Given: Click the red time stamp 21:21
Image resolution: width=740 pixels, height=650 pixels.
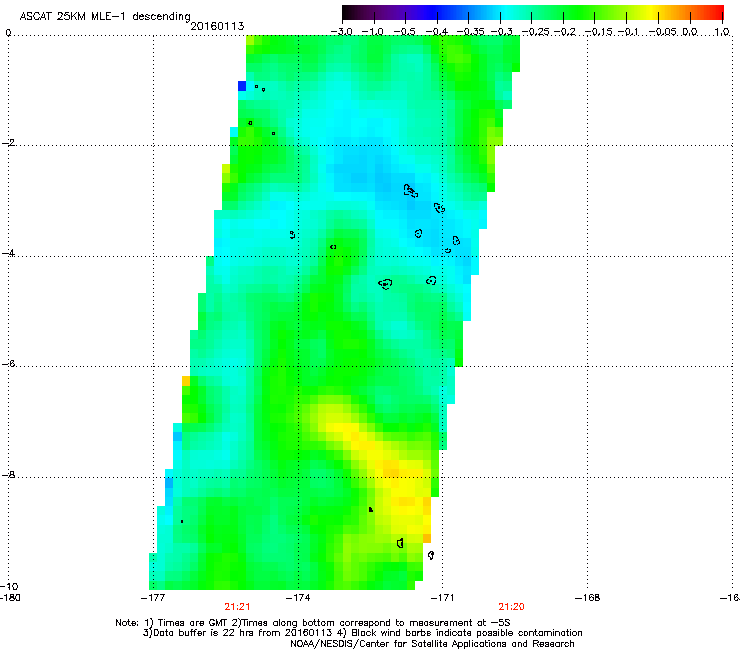Looking at the screenshot, I should 237,607.
